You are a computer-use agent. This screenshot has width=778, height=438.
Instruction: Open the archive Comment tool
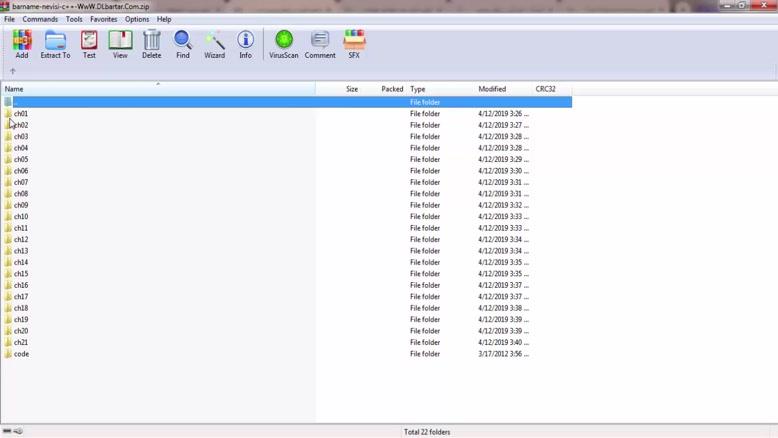[x=320, y=44]
